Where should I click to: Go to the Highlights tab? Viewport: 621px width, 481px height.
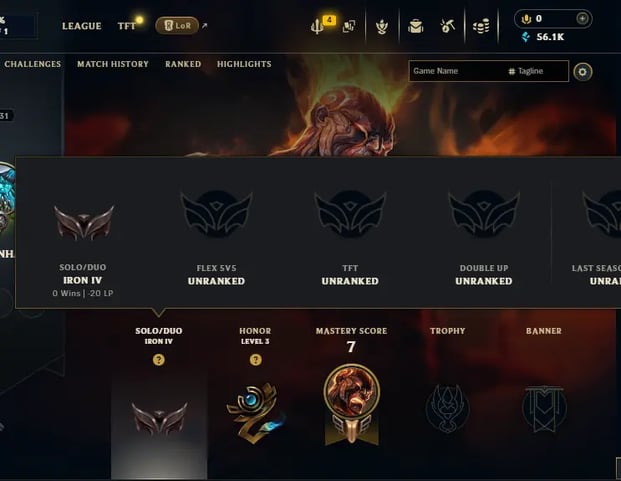click(x=244, y=64)
